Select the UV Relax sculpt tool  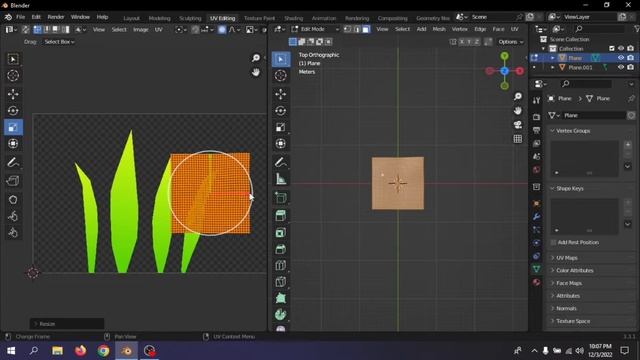click(x=13, y=216)
